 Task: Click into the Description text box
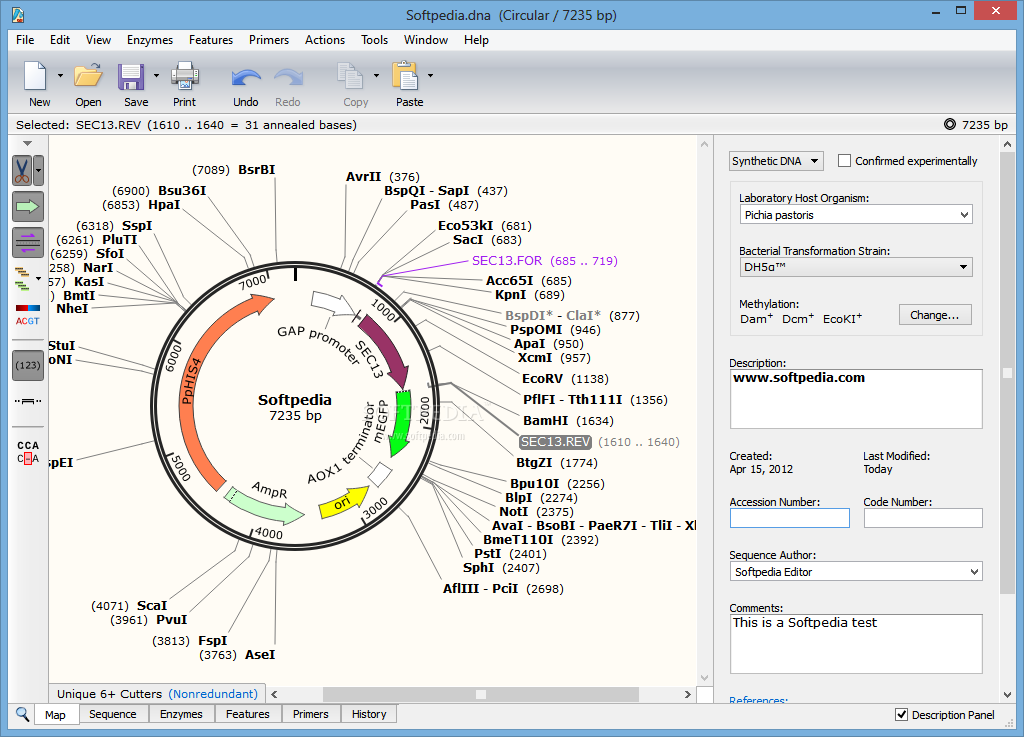click(x=856, y=399)
